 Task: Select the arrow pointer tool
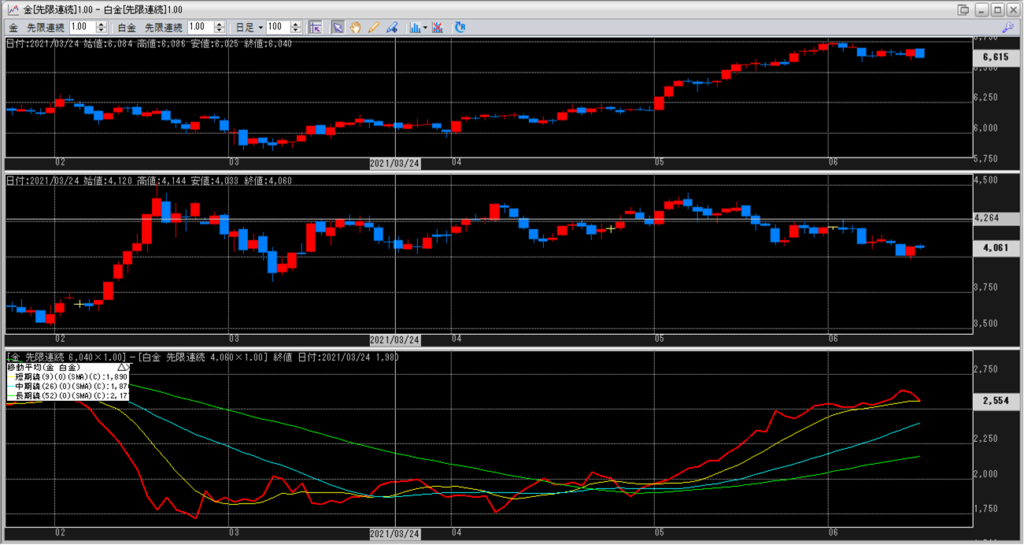tap(338, 27)
